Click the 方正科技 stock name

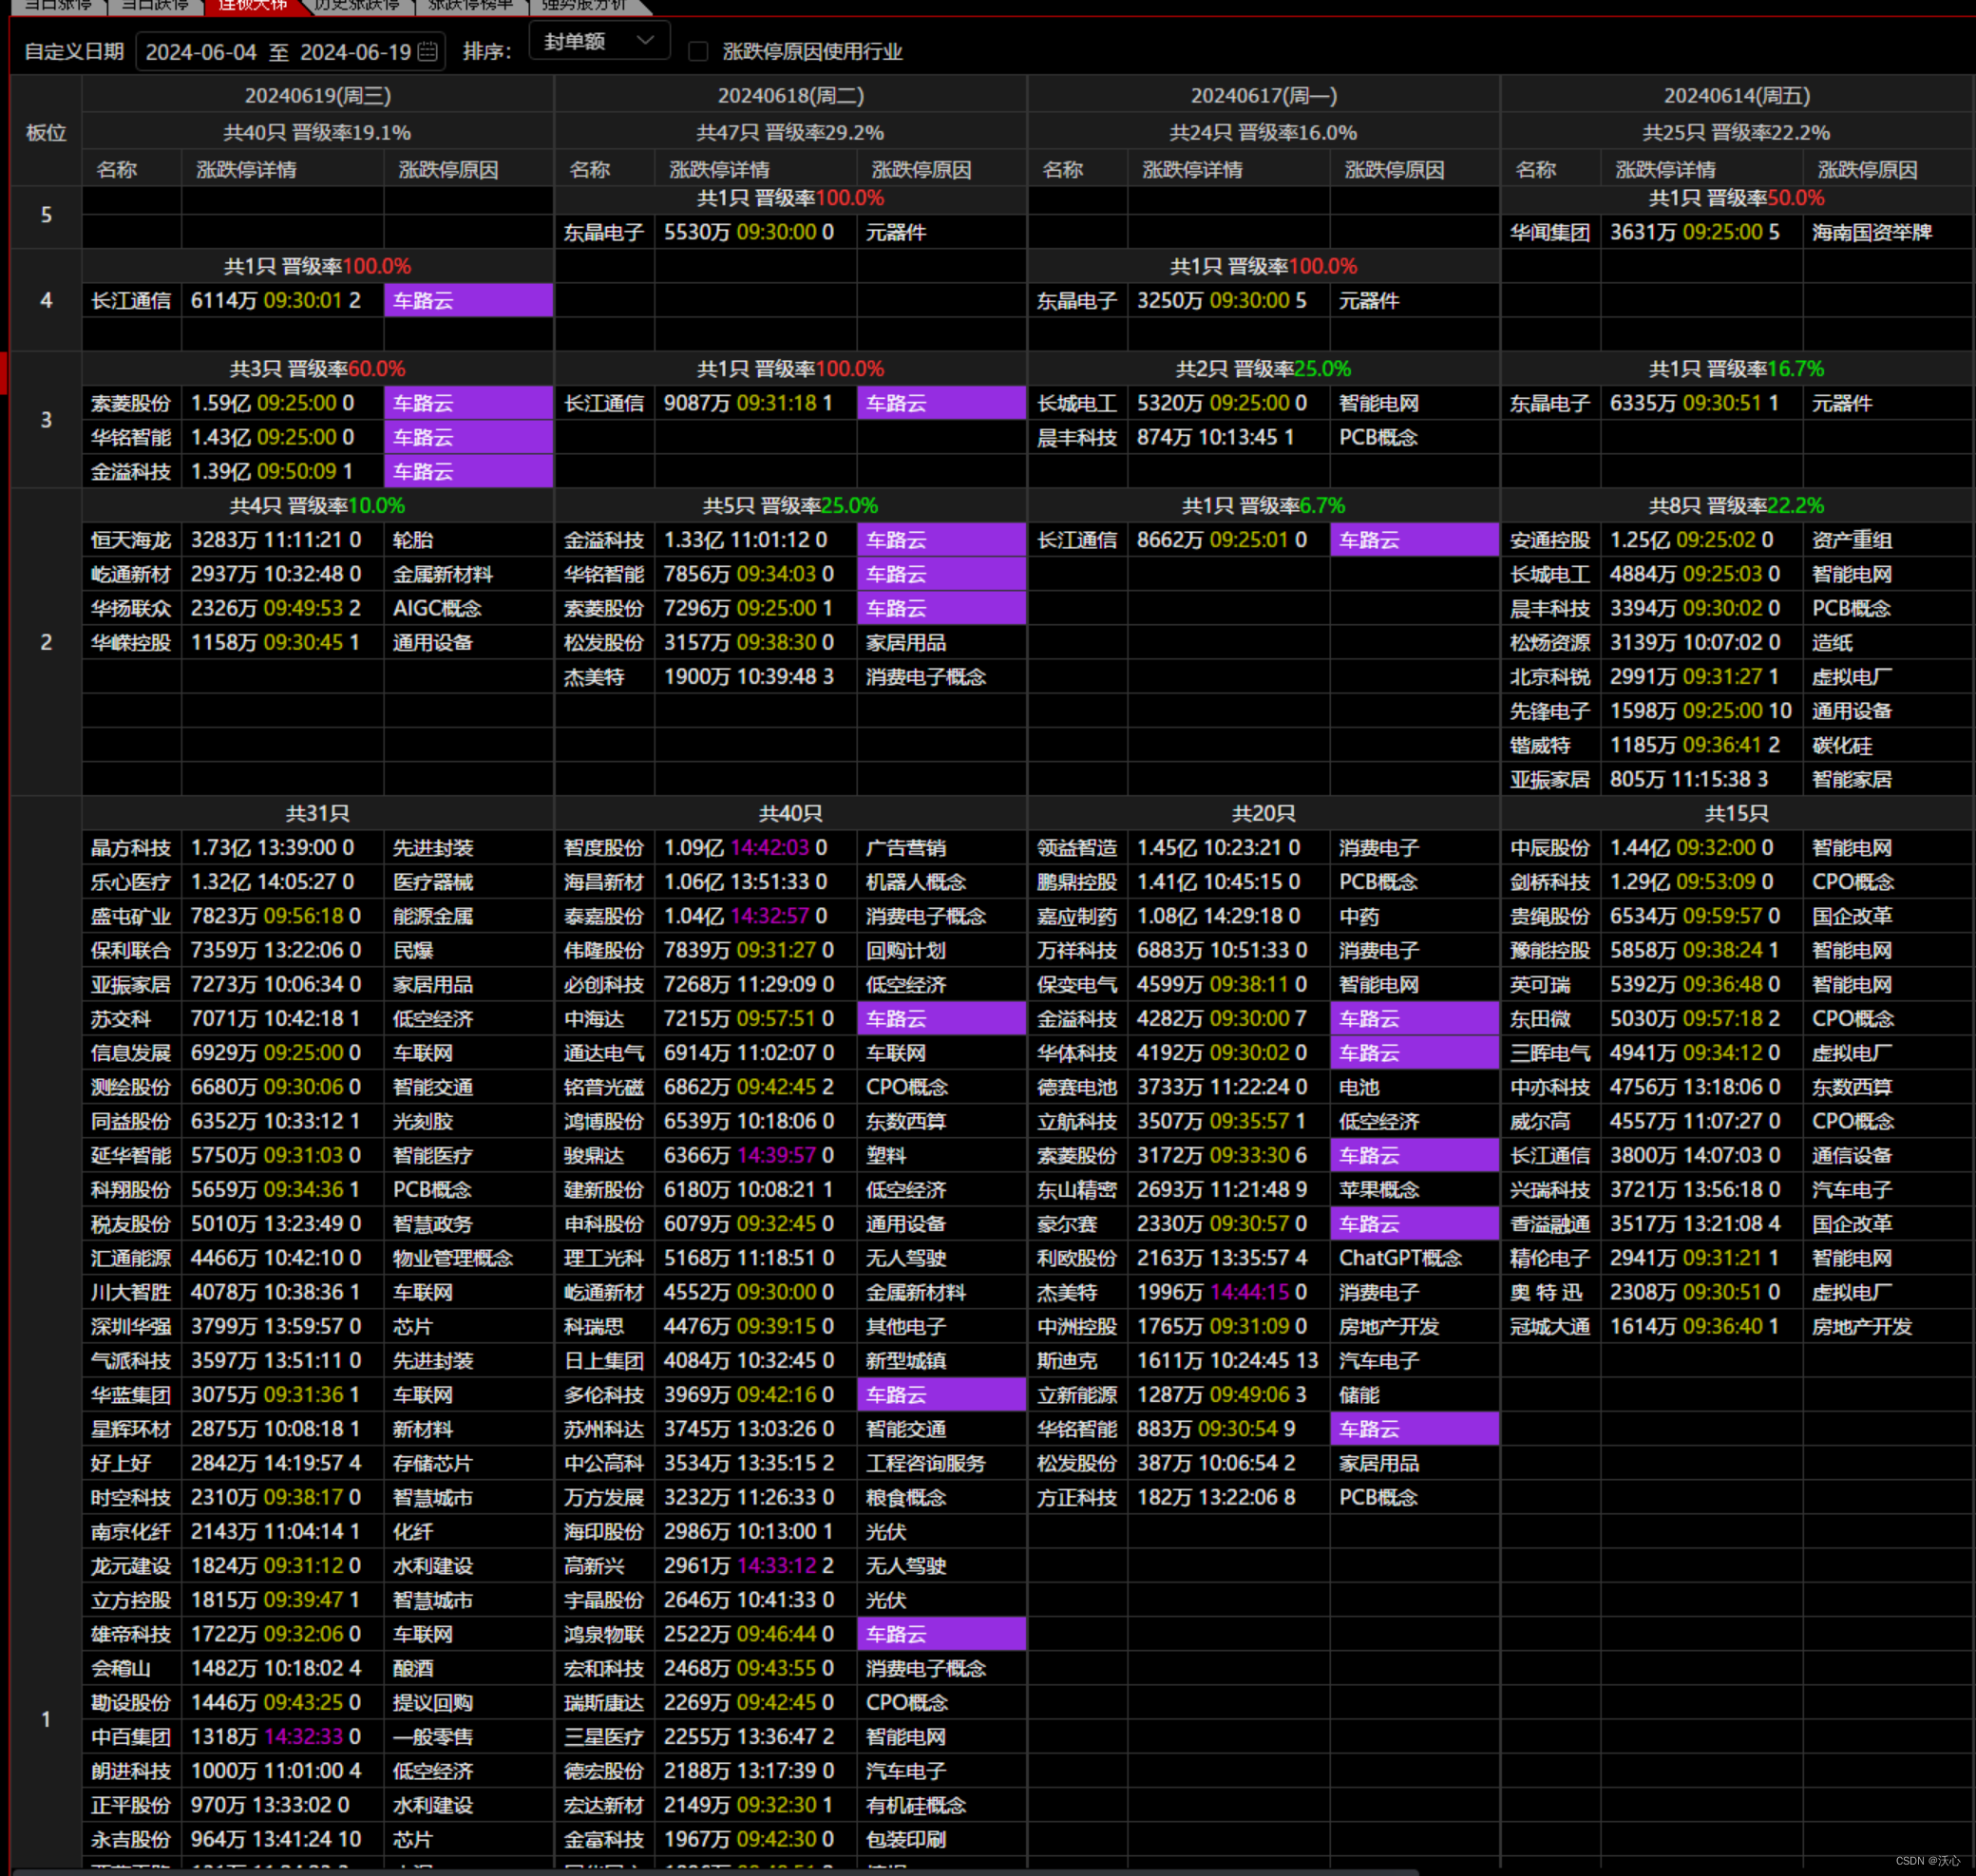tap(1077, 1498)
